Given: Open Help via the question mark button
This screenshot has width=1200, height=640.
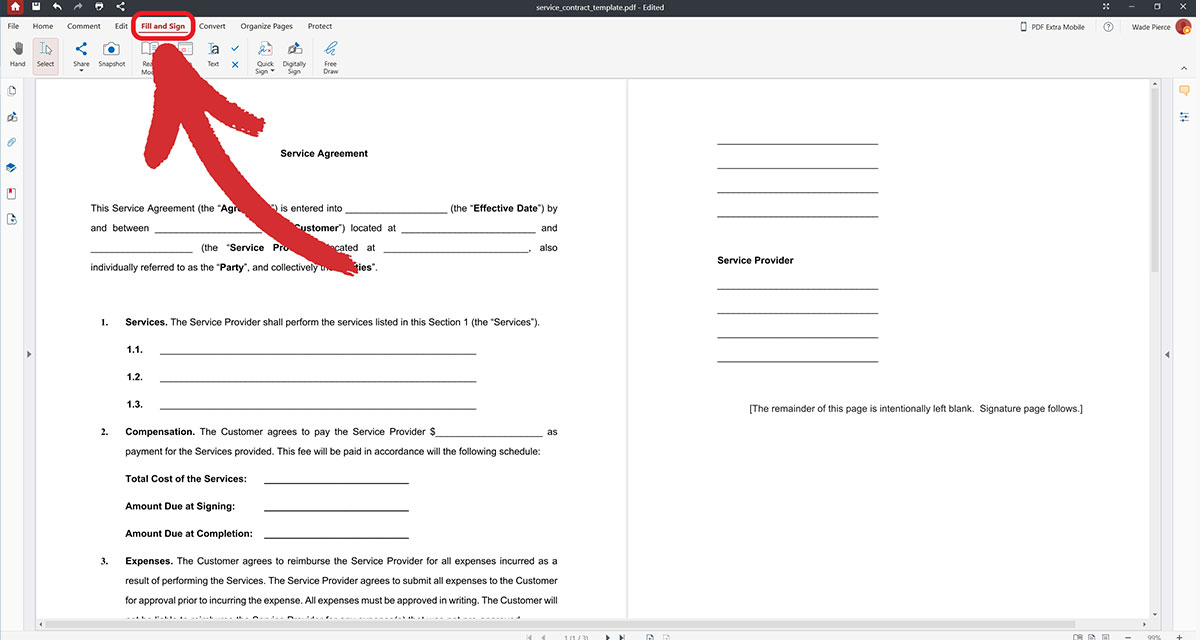Looking at the screenshot, I should click(x=1108, y=27).
